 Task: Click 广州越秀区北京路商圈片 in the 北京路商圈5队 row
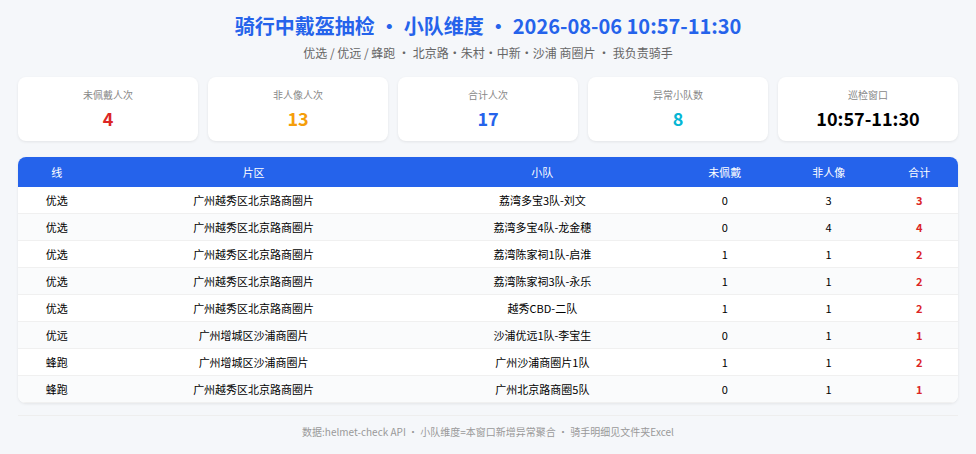pyautogui.click(x=253, y=390)
